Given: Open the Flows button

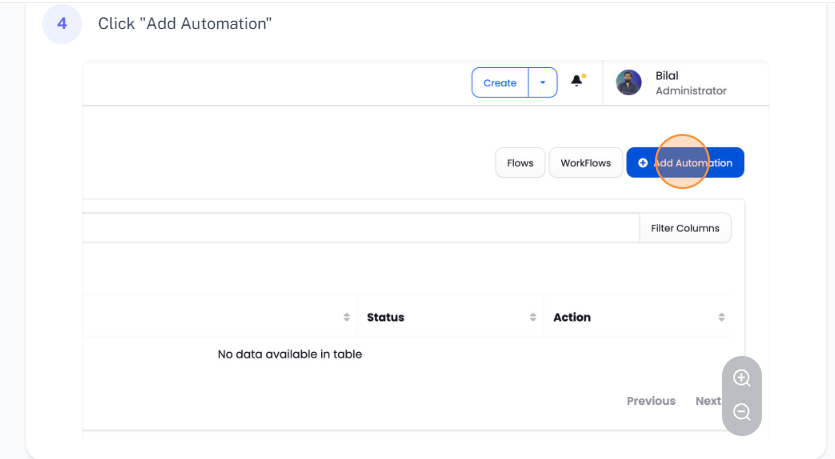Looking at the screenshot, I should 520,163.
